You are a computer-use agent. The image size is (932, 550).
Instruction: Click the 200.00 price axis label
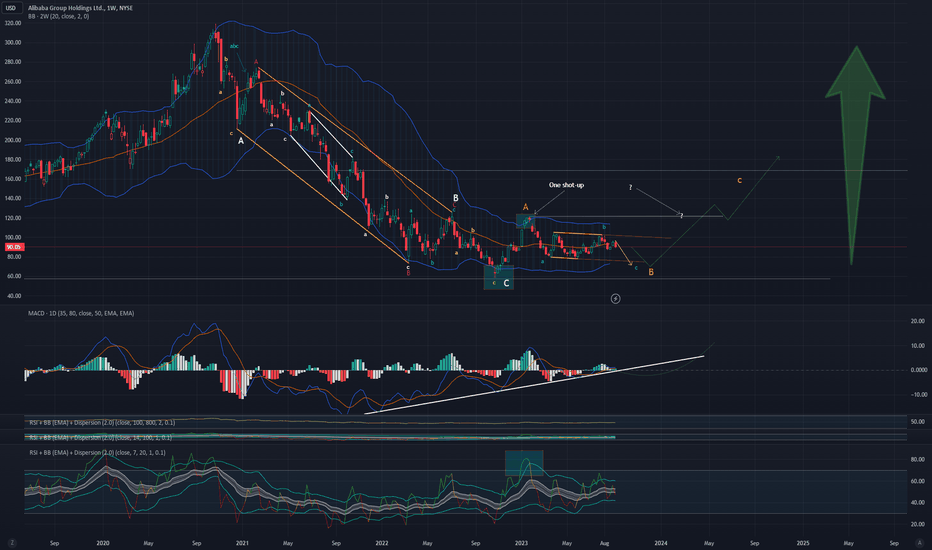click(13, 140)
